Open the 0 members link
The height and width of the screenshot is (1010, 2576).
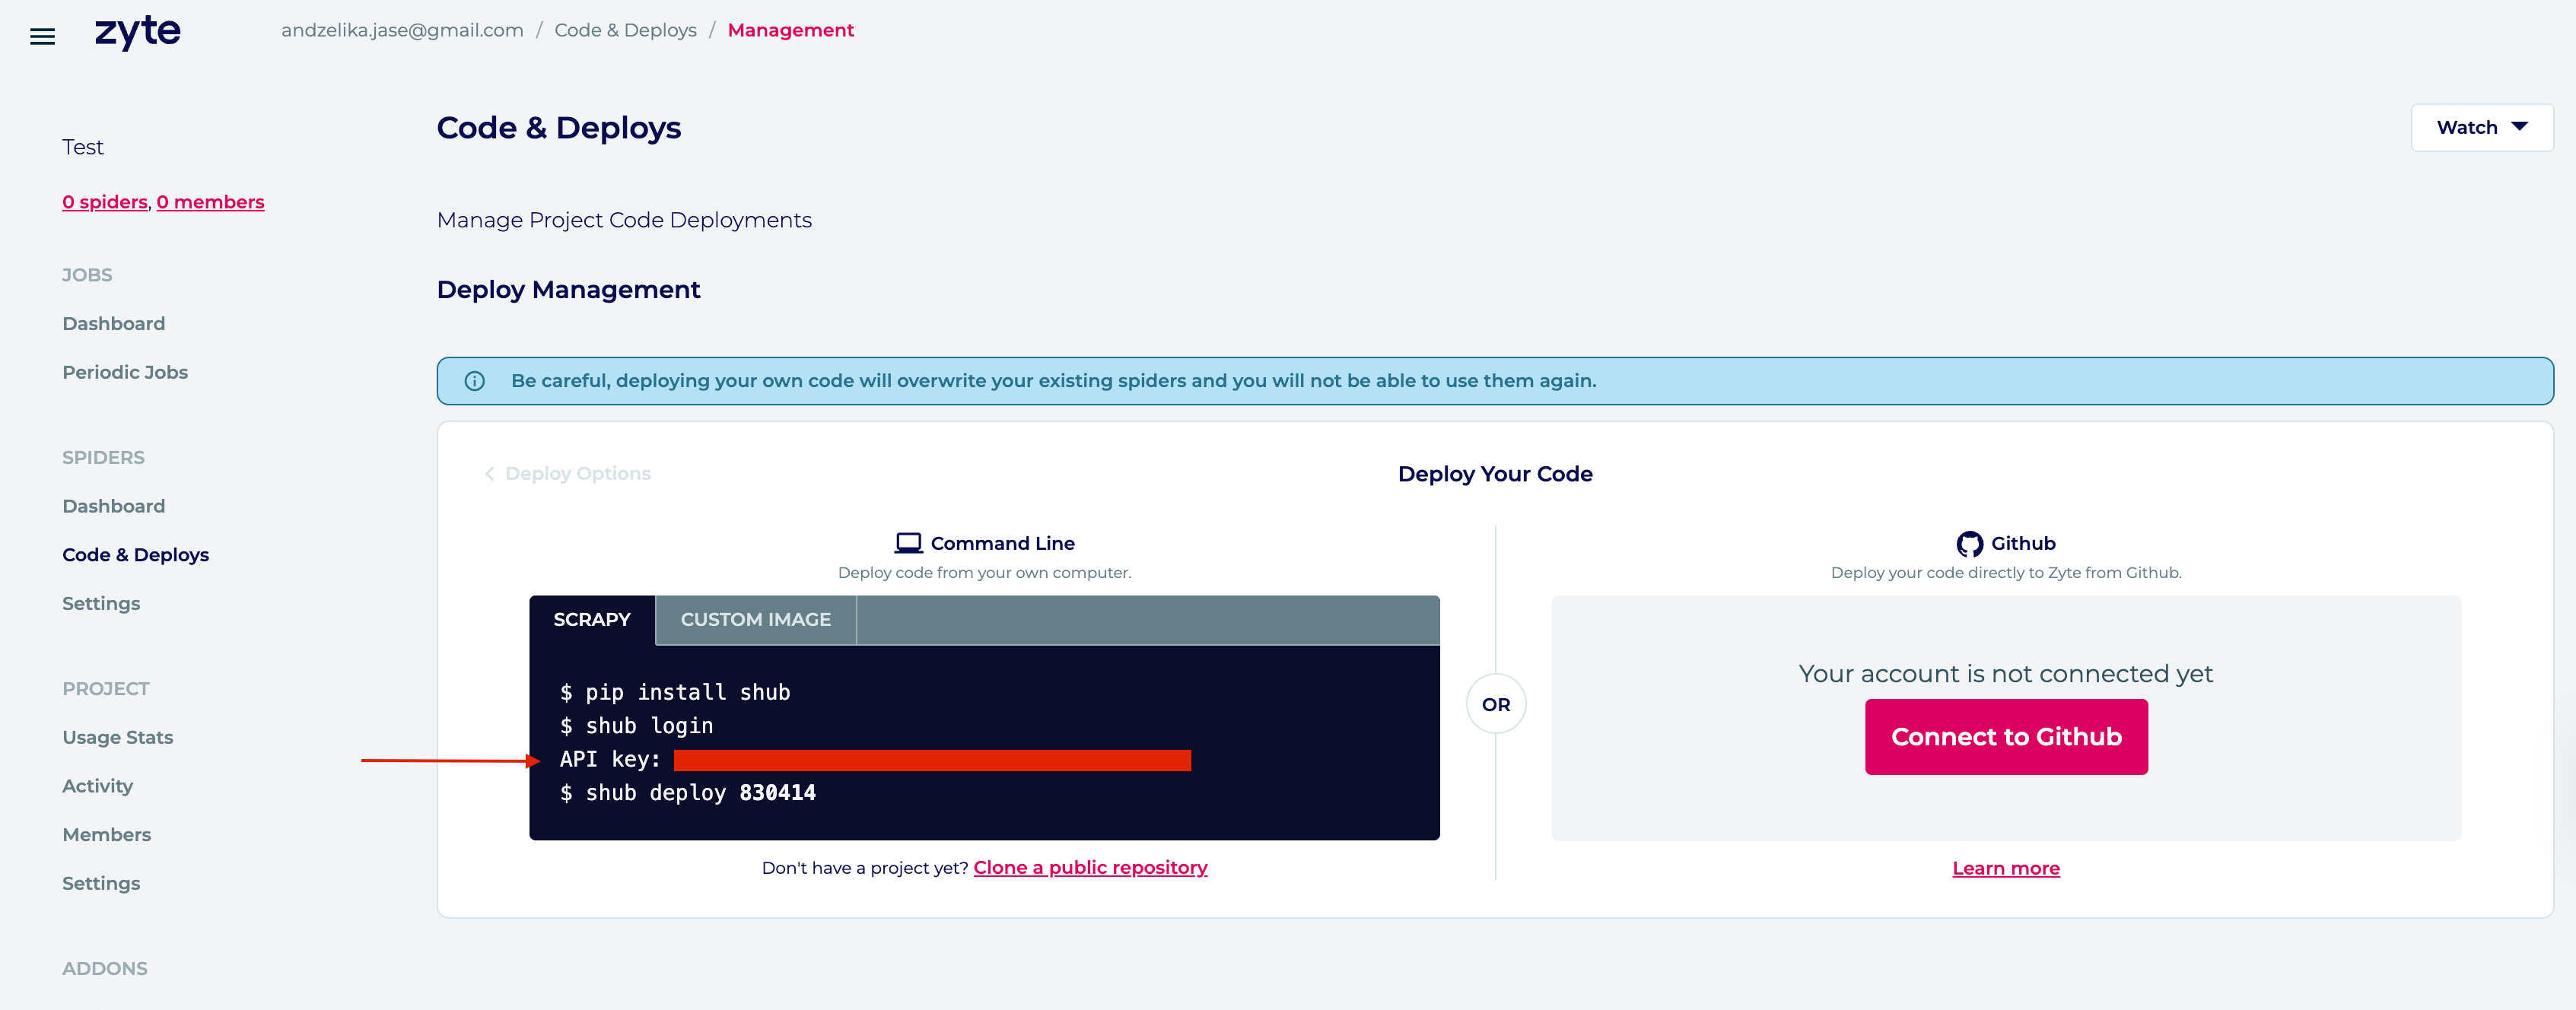(210, 202)
